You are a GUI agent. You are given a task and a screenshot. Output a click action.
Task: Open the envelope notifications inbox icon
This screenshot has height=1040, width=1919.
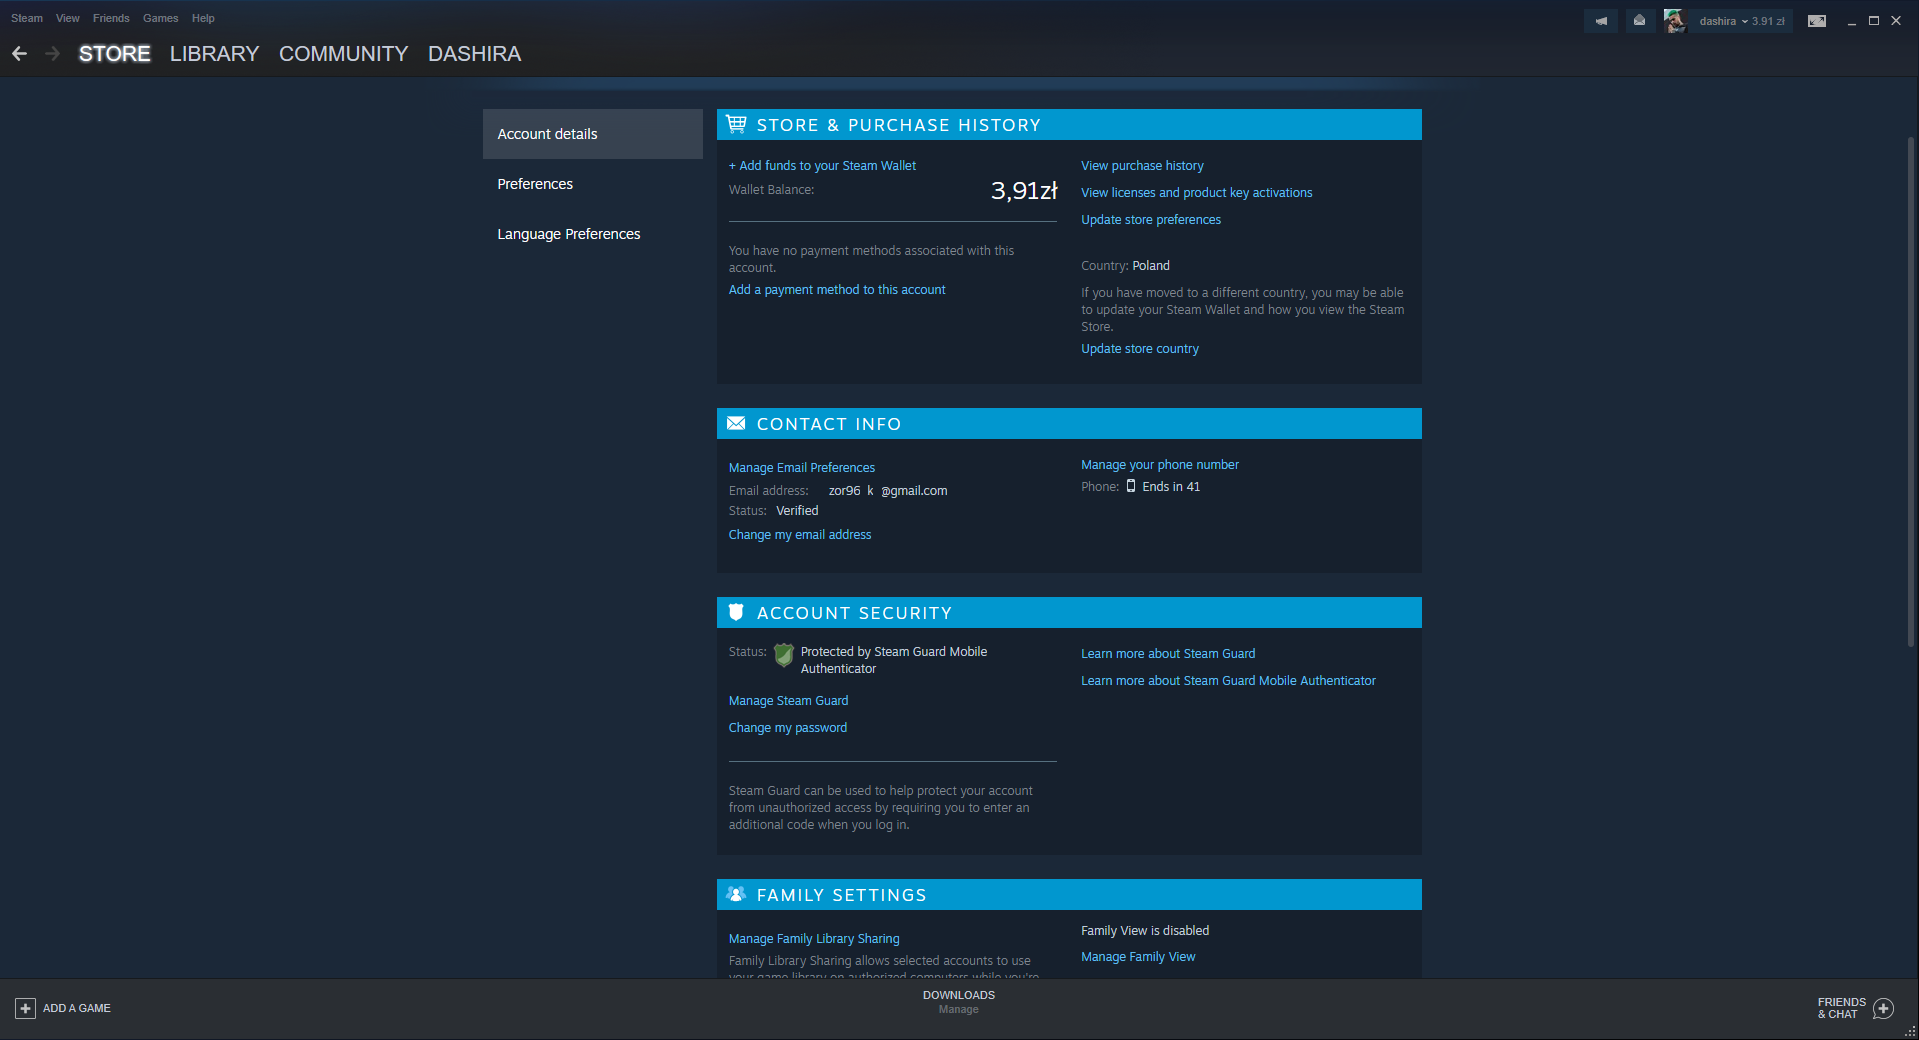click(1640, 21)
